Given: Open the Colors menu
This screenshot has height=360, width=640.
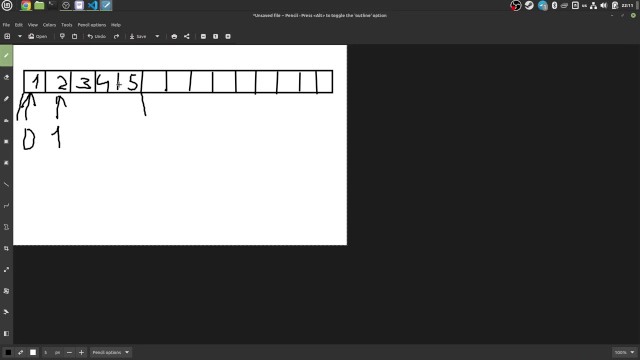Looking at the screenshot, I should pyautogui.click(x=49, y=25).
